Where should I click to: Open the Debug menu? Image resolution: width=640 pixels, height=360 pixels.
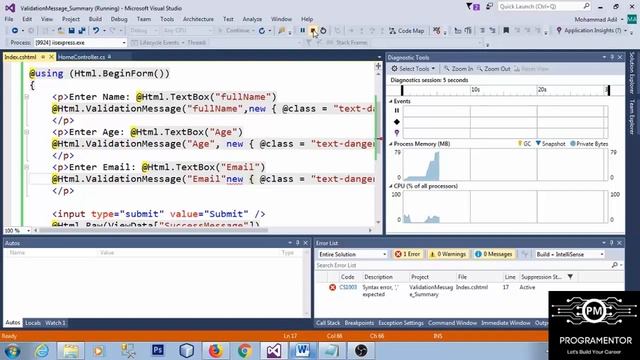tap(119, 19)
